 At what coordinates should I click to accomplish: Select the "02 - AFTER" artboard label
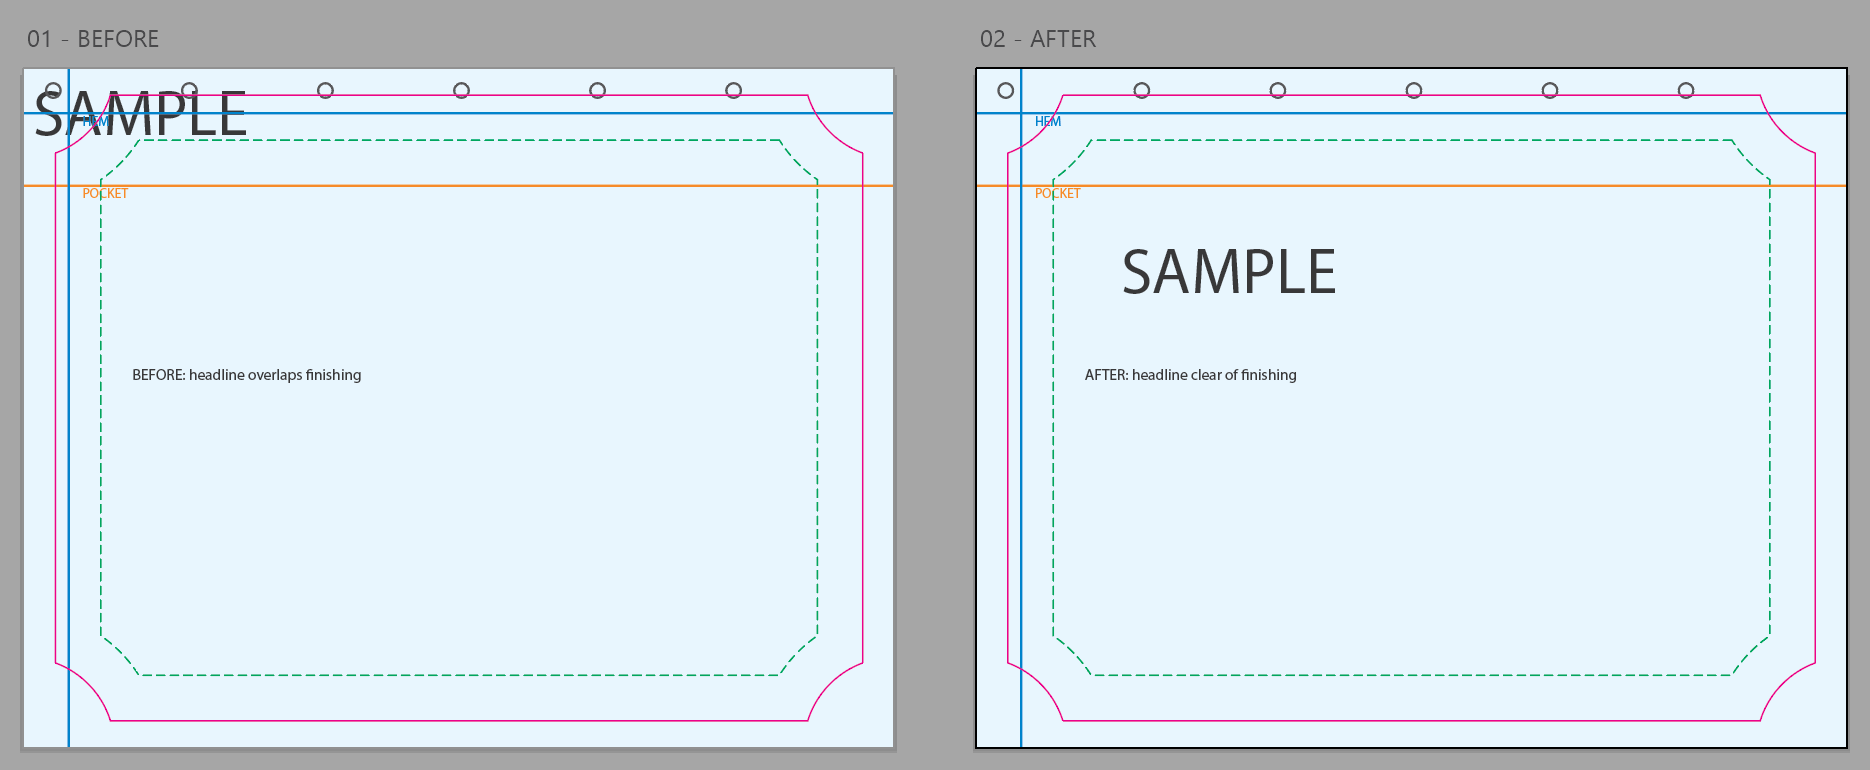tap(1038, 39)
